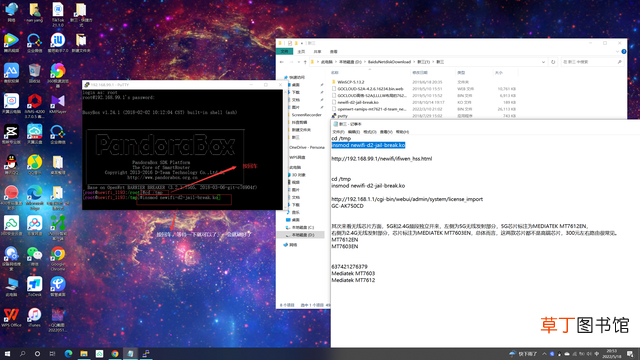Launch WPS Office from the desktop
Image resolution: width=640 pixels, height=360 pixels.
point(11,317)
